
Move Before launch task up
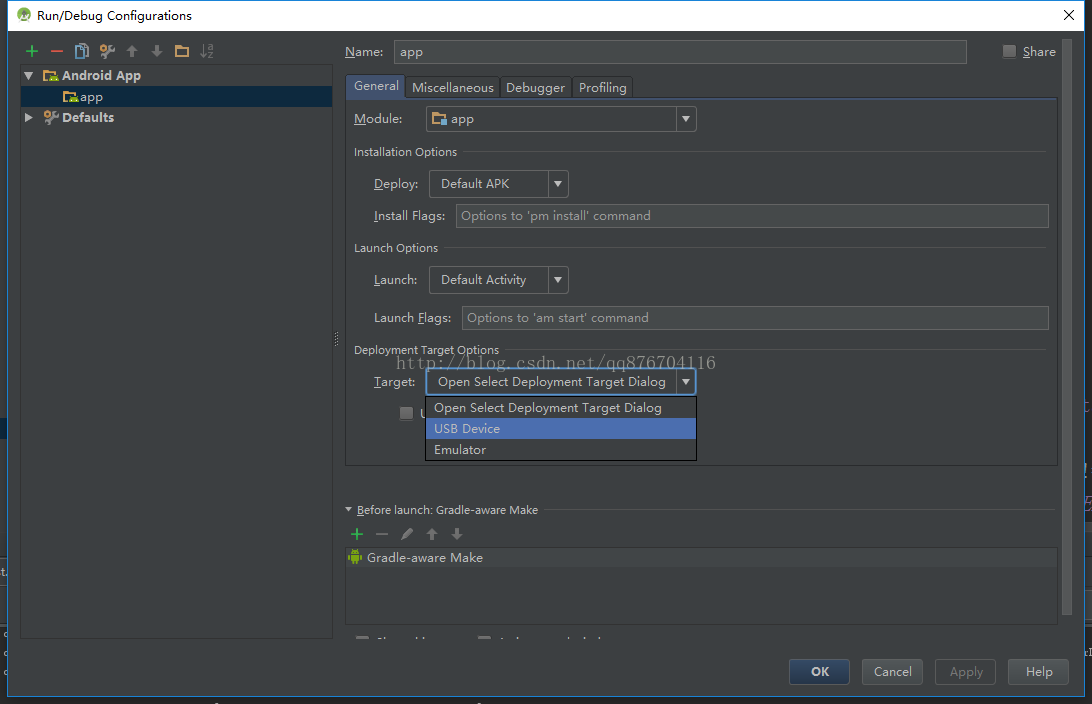pyautogui.click(x=432, y=534)
